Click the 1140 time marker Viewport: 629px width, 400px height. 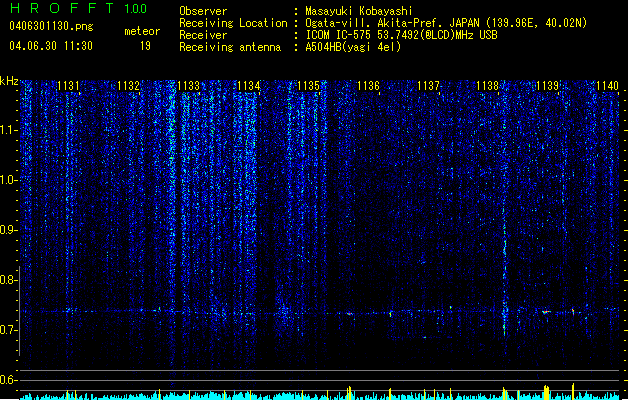[607, 86]
